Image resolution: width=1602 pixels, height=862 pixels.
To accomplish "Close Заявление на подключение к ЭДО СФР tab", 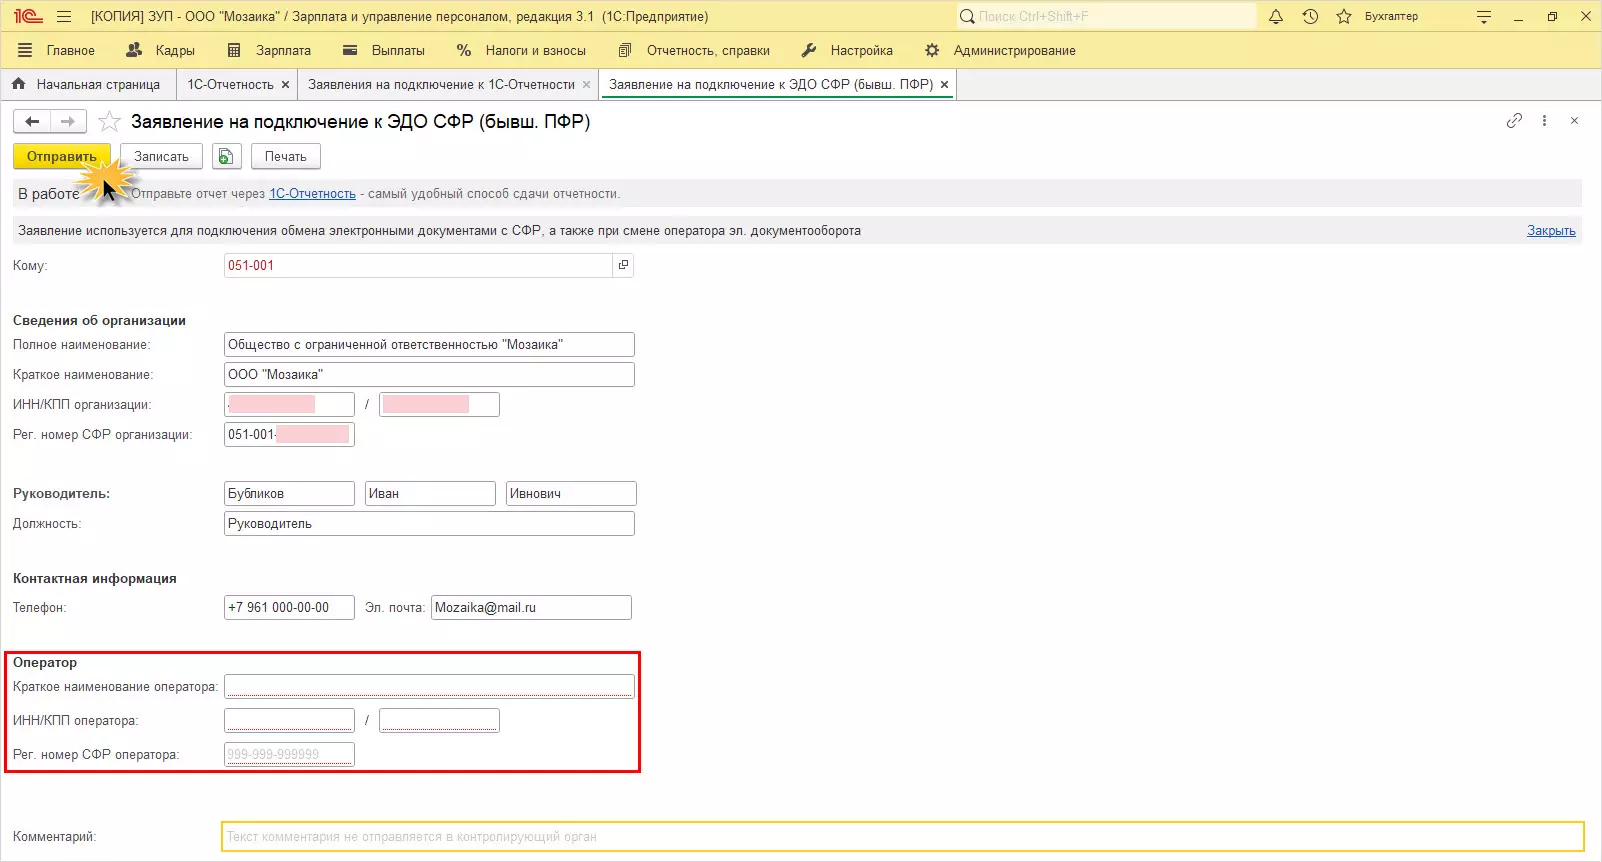I will coord(944,85).
